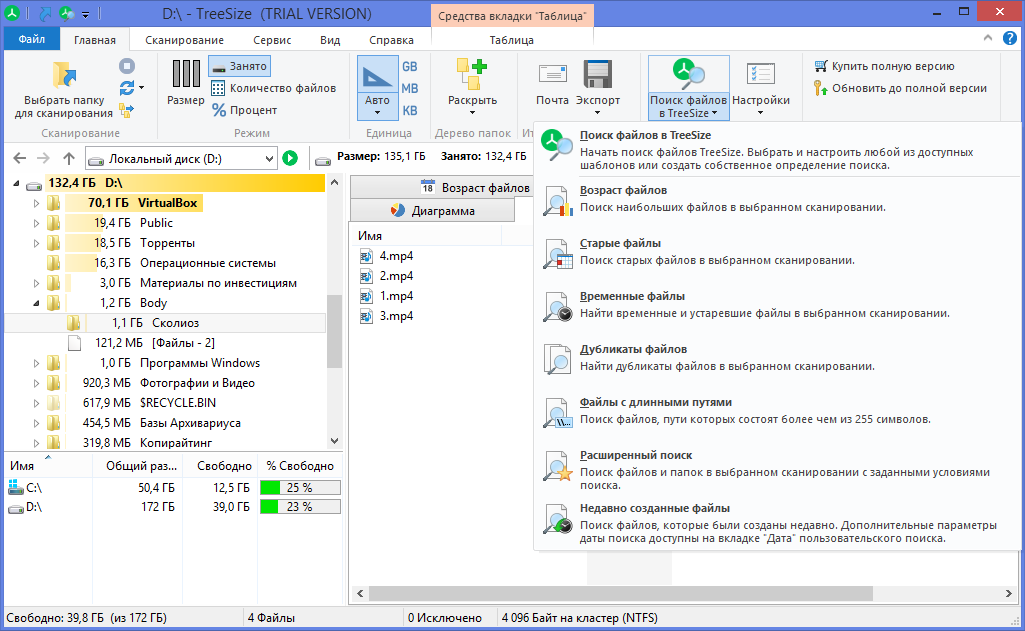Switch to Процент display mode
Viewport: 1025px width, 631px height.
tap(244, 110)
